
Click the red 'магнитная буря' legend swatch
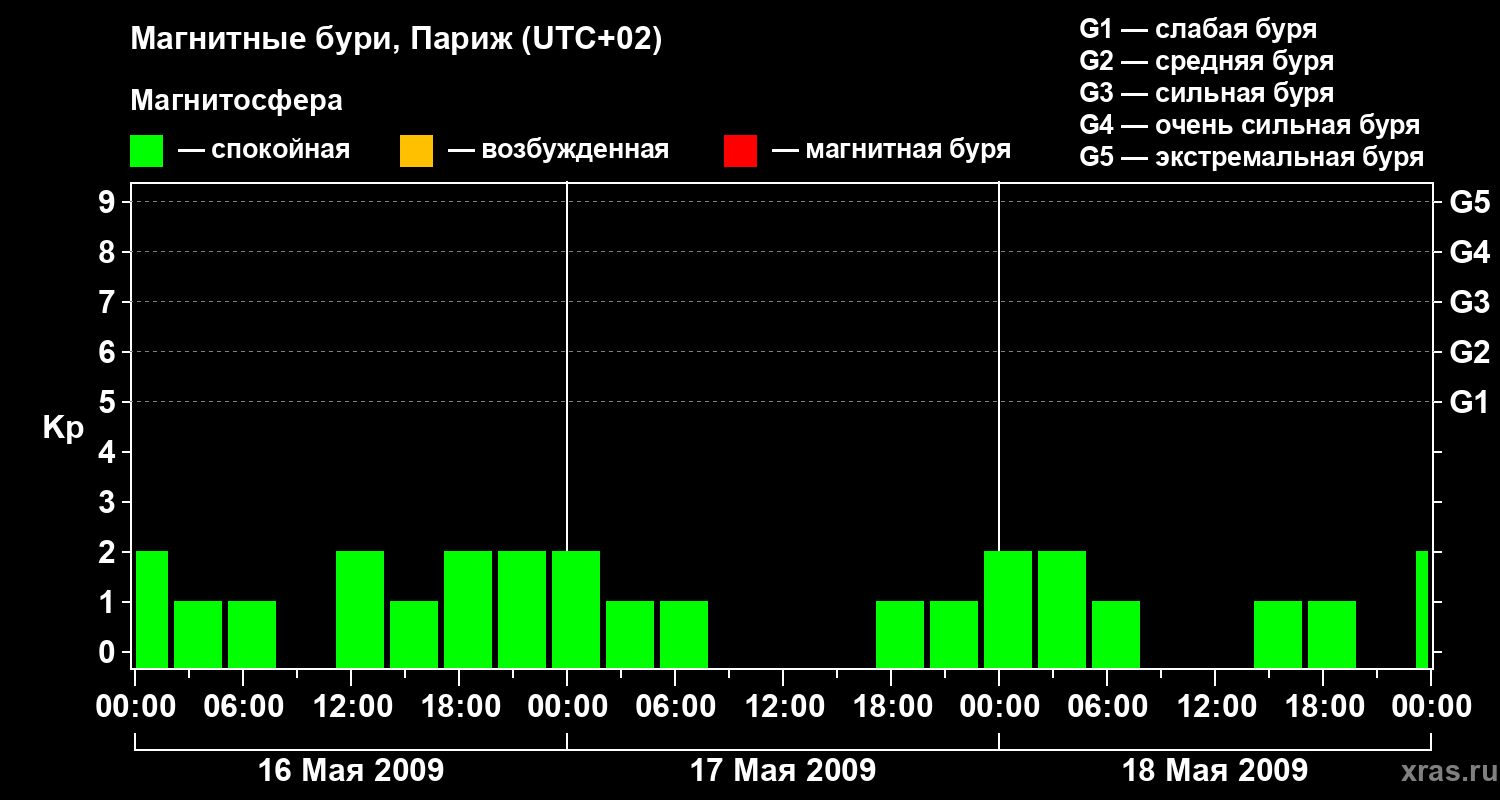pos(740,150)
